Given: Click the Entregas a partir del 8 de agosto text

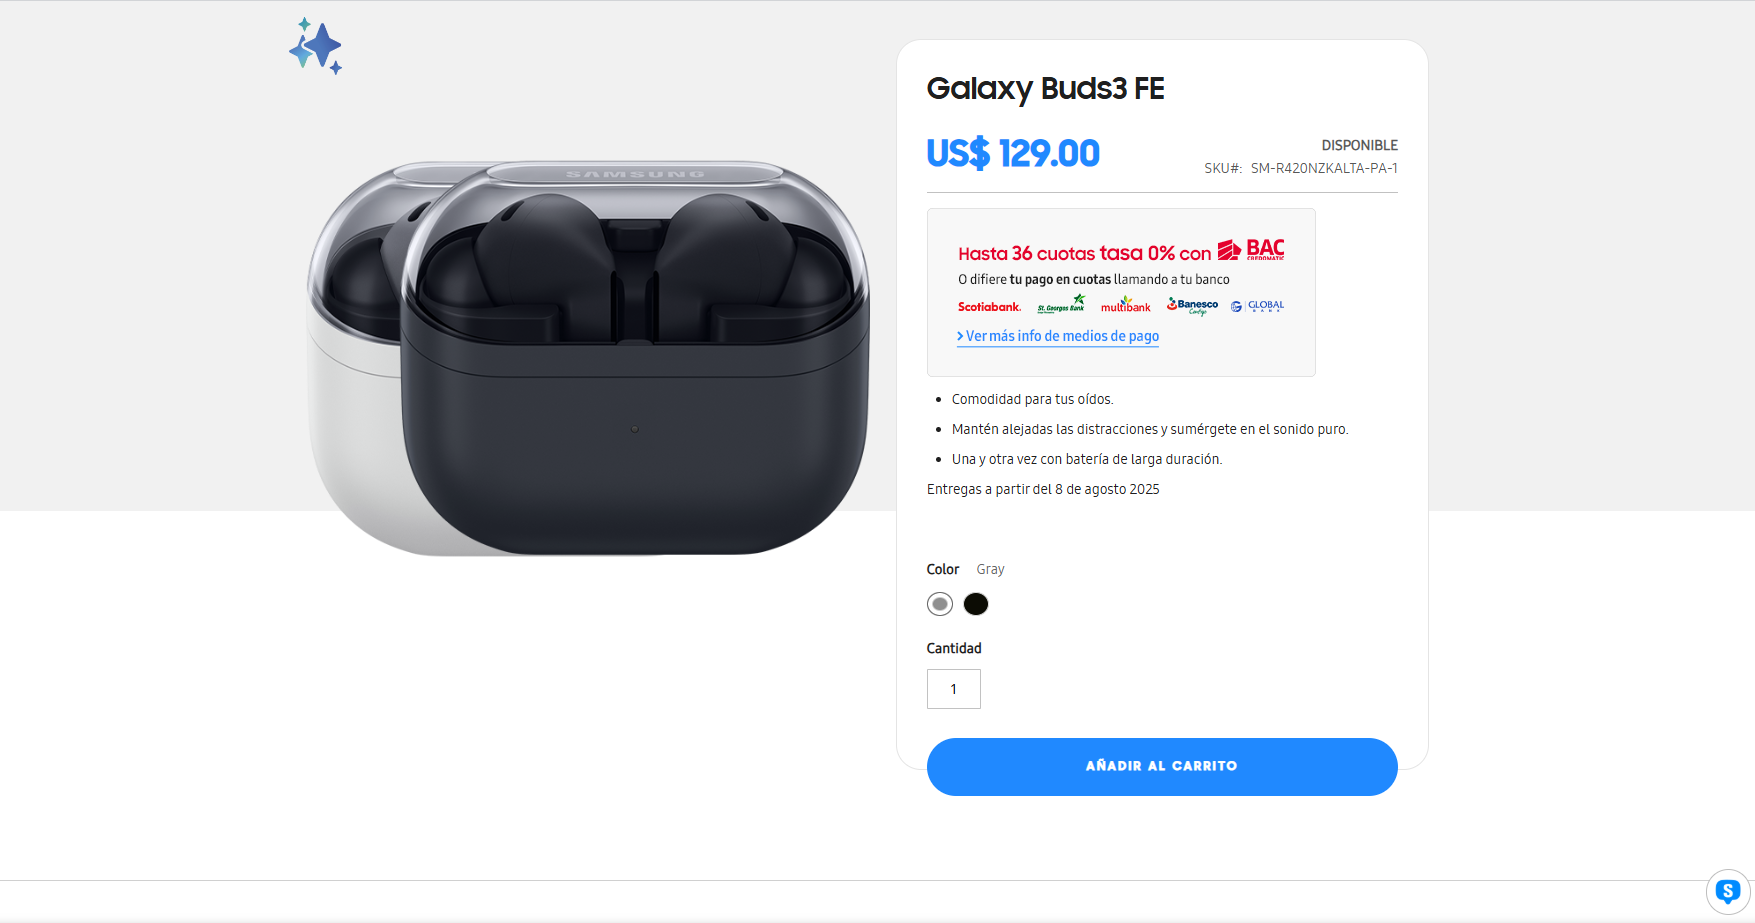Looking at the screenshot, I should 1043,489.
